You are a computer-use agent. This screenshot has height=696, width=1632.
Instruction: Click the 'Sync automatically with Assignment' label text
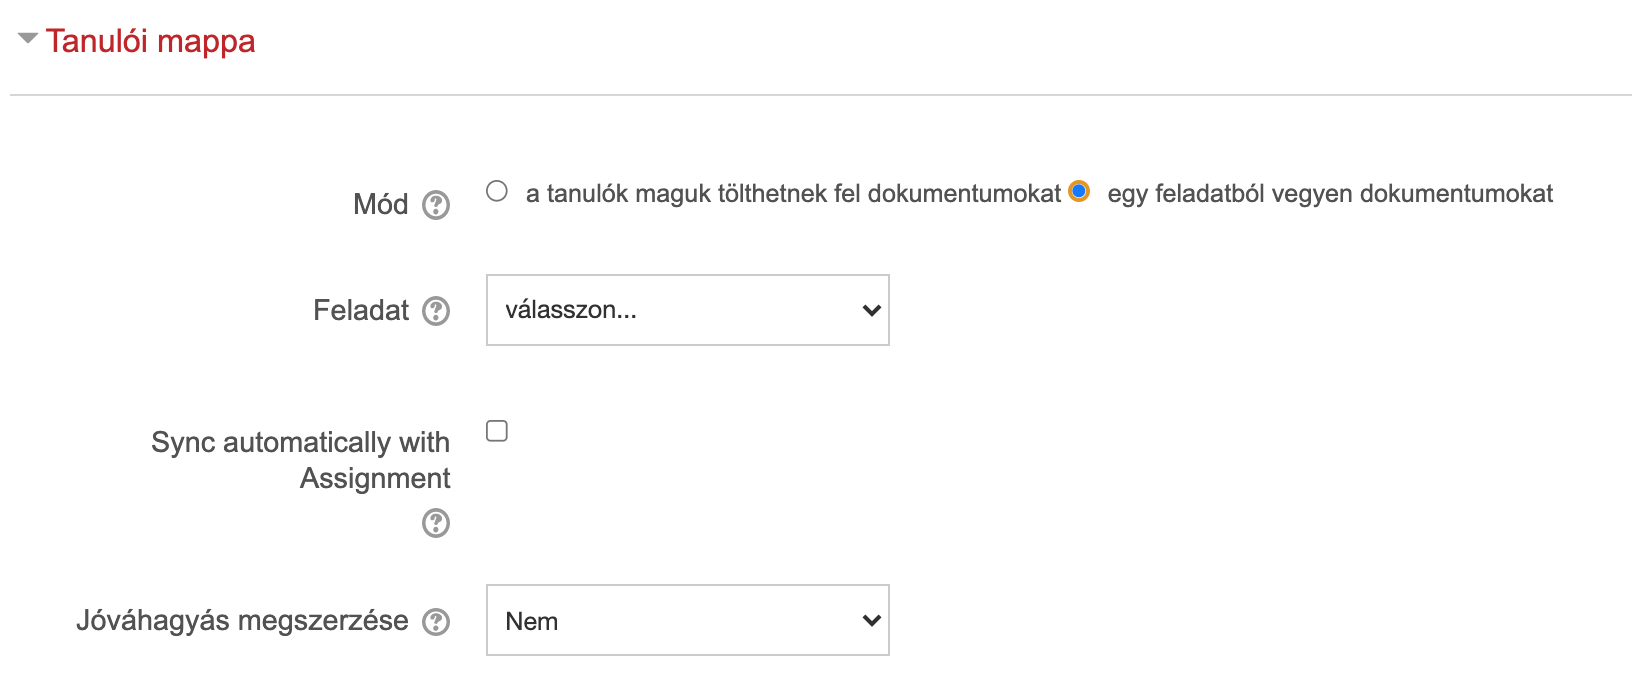pos(301,460)
